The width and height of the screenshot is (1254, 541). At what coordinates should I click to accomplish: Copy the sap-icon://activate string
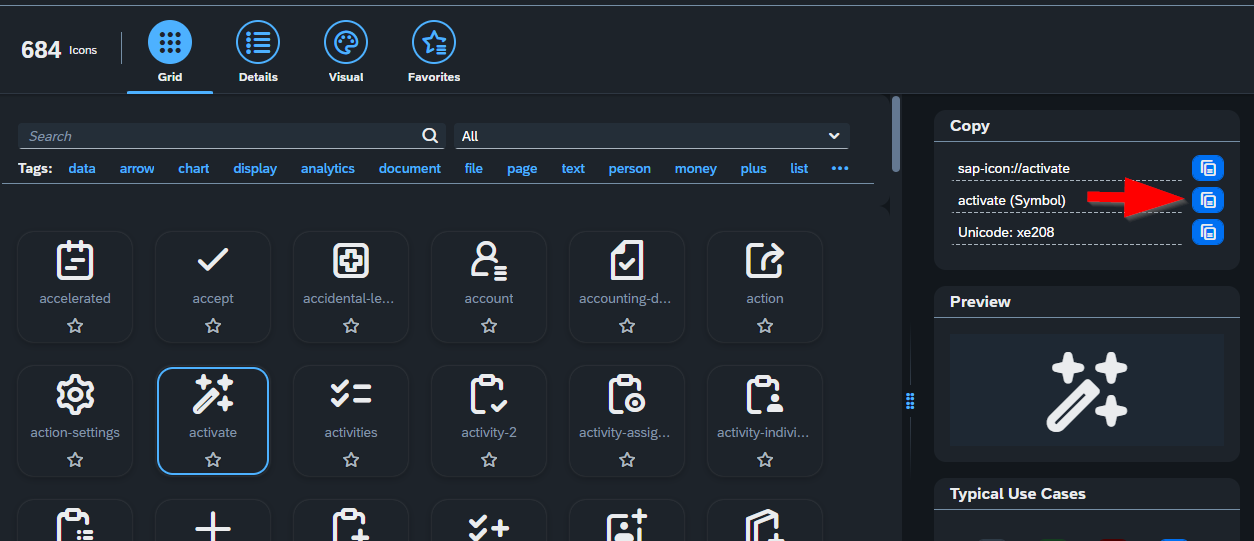1208,168
